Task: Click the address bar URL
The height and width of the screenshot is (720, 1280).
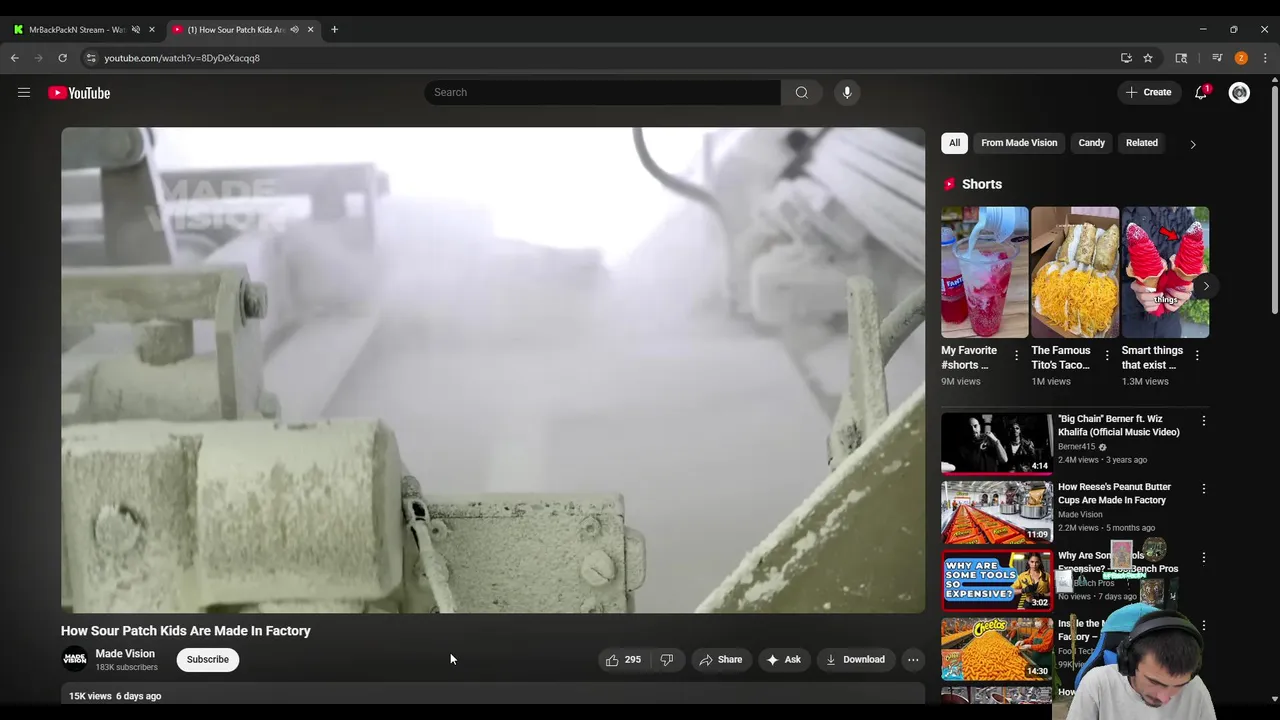Action: tap(182, 58)
